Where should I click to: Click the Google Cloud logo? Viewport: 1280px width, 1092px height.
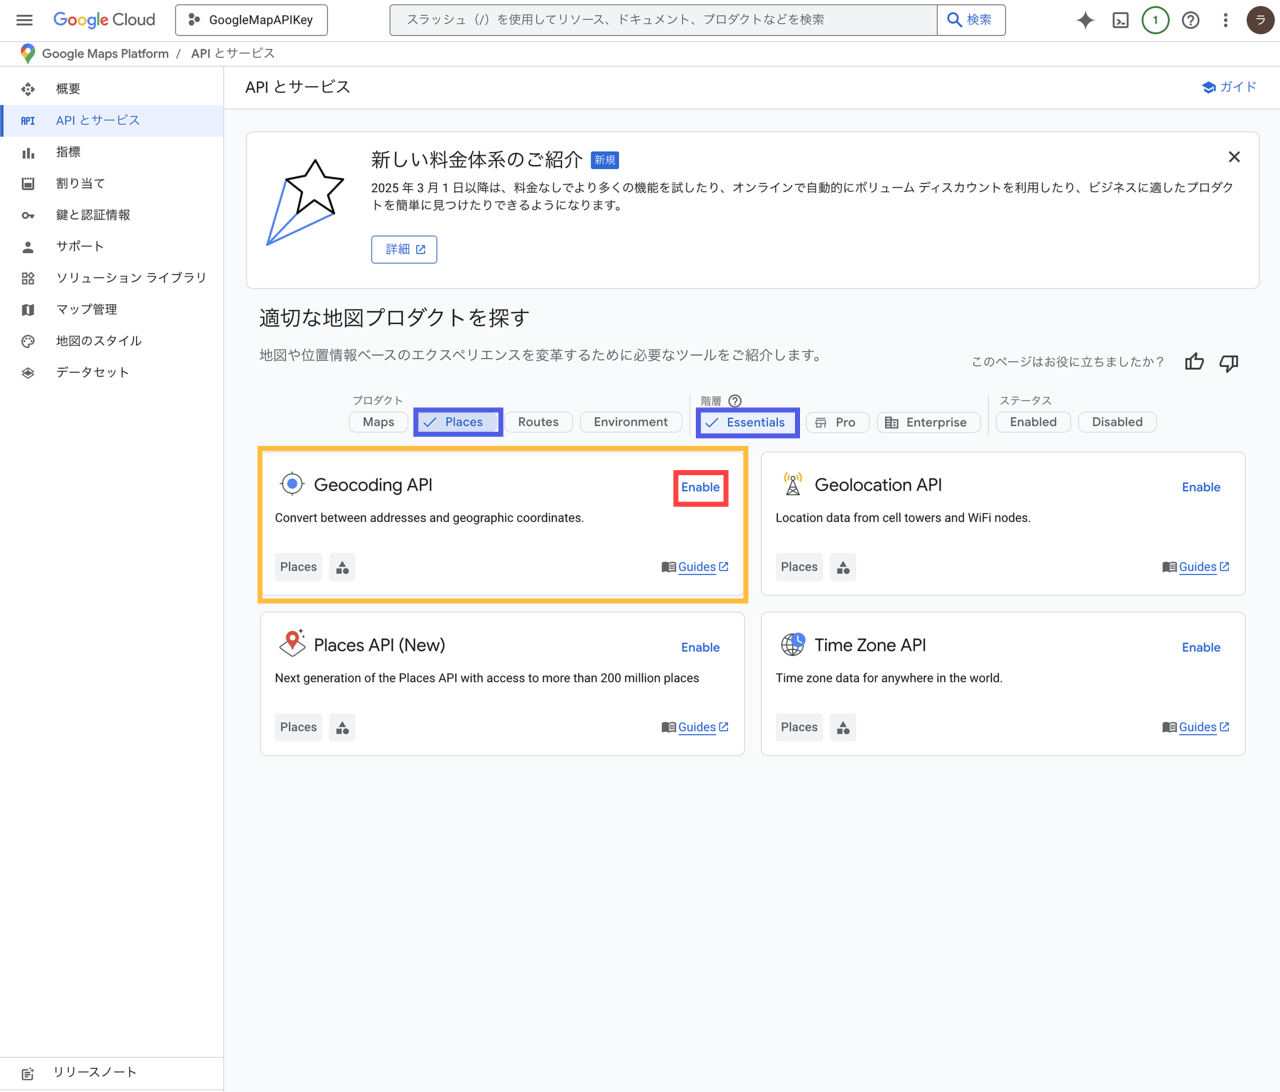click(x=104, y=20)
